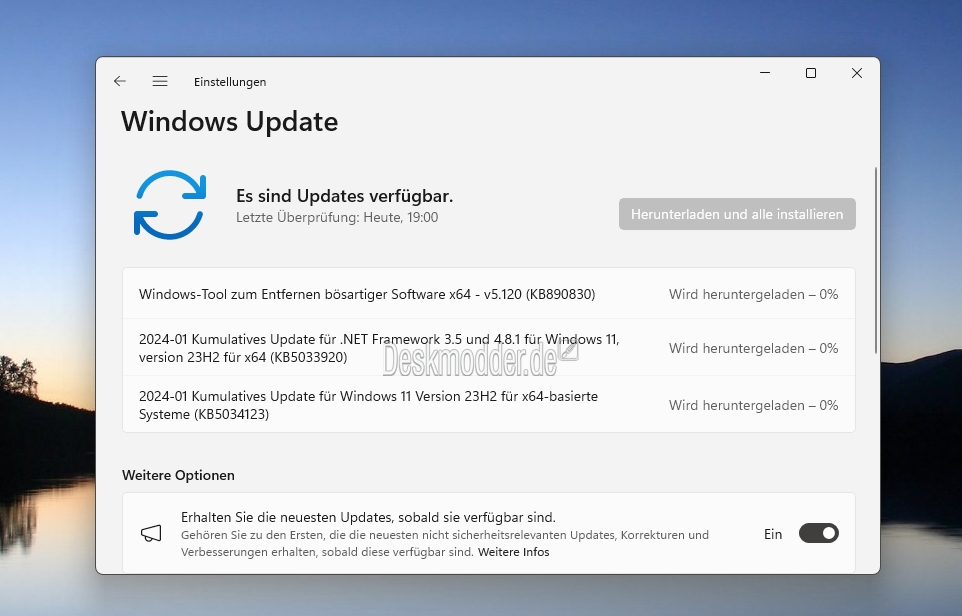Select the KB5034123 cumulative update row
962x616 pixels.
click(488, 405)
